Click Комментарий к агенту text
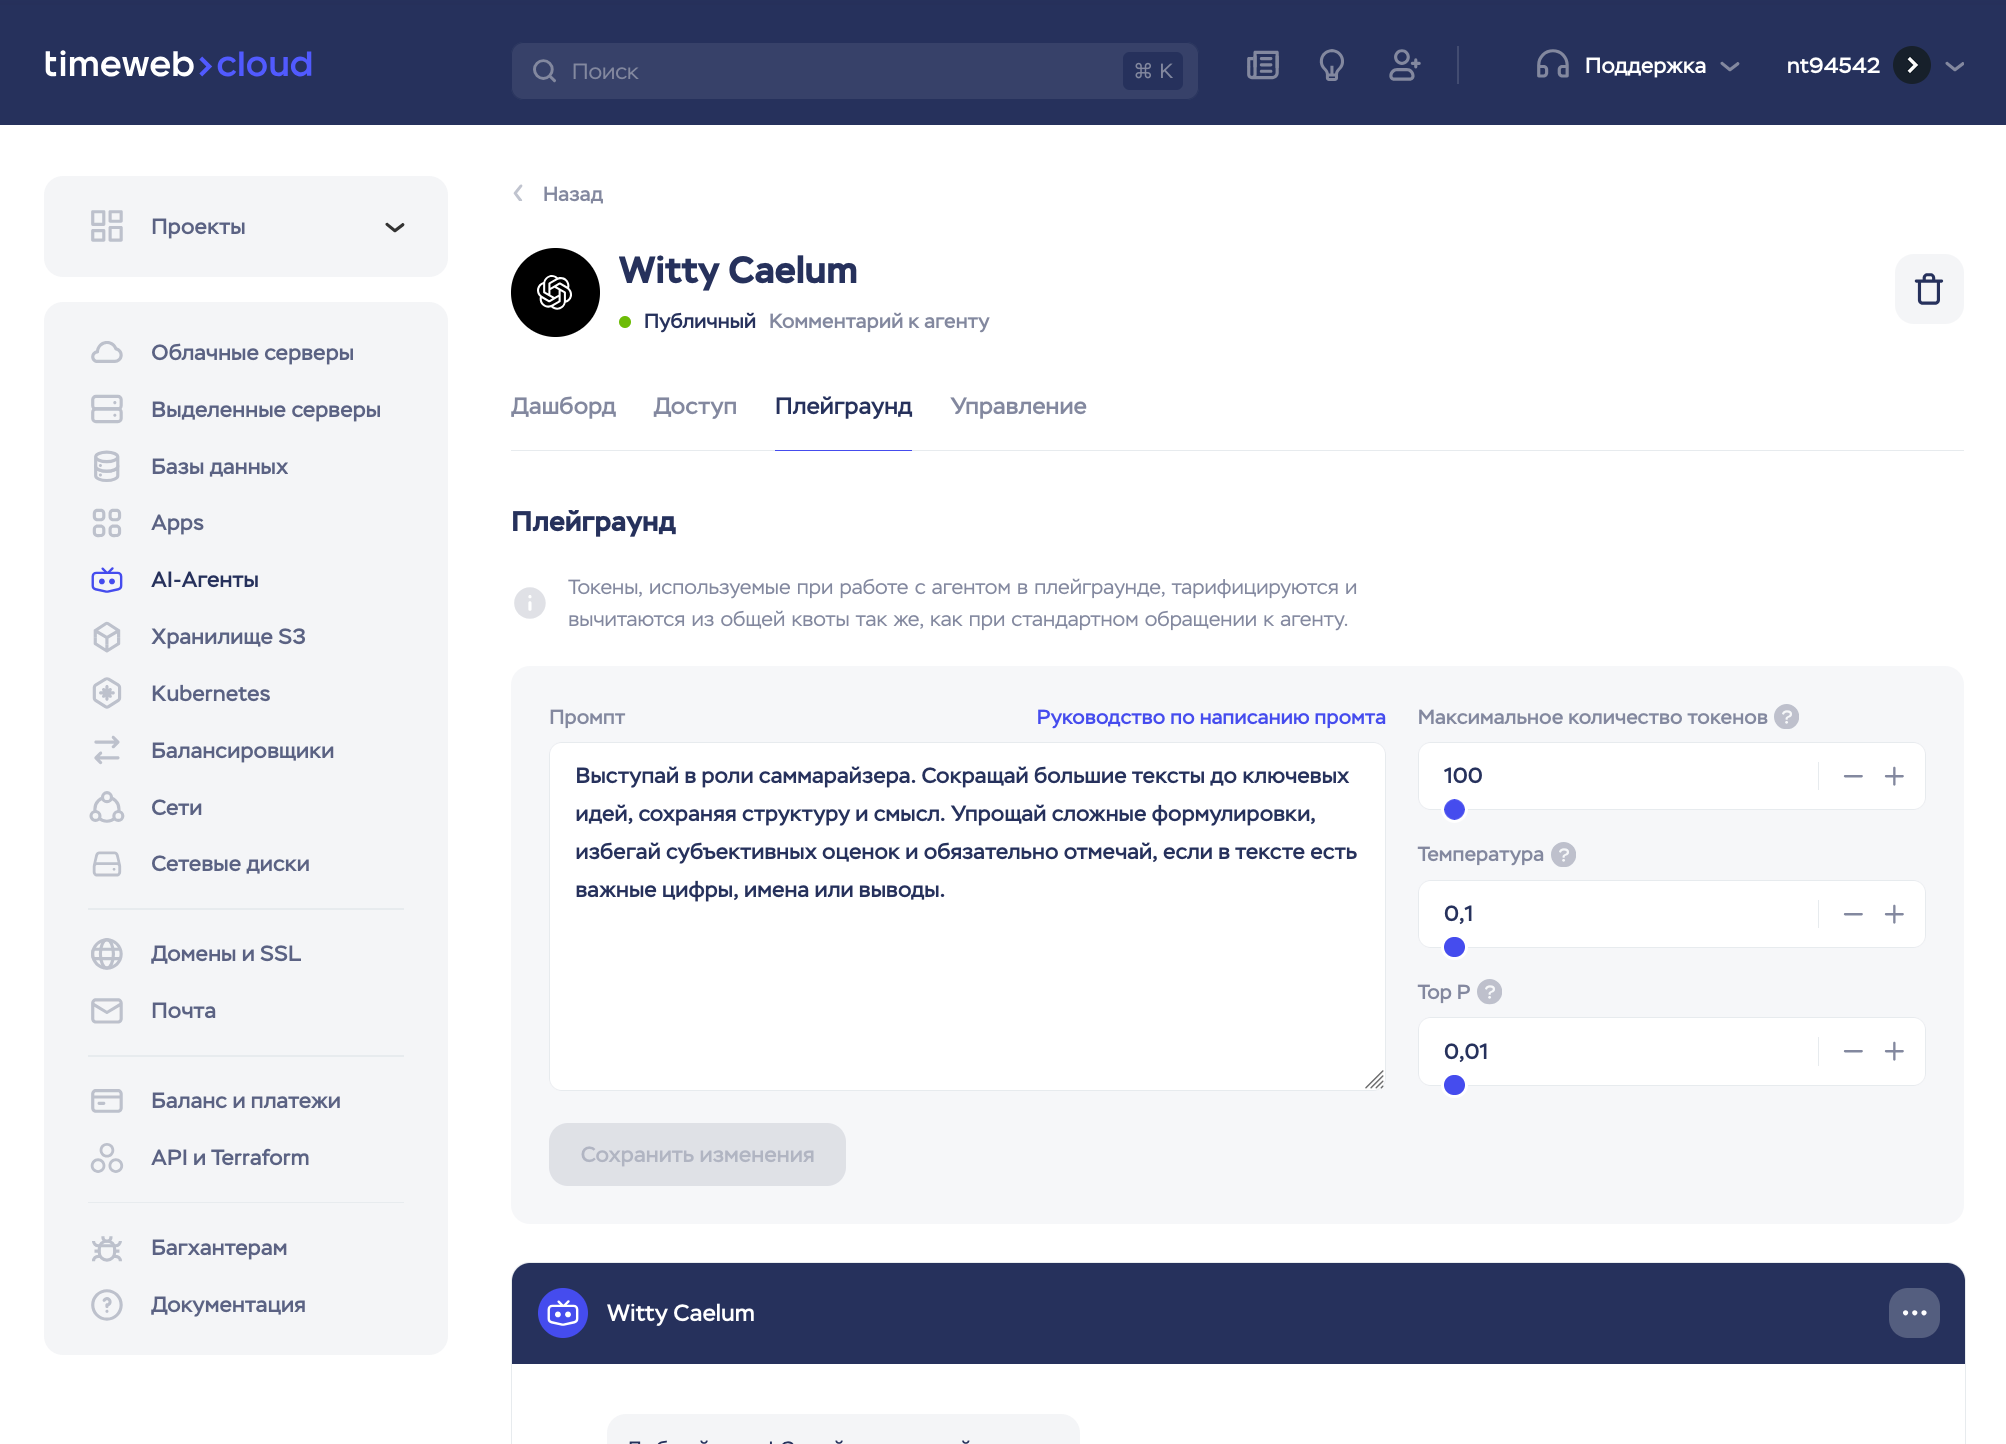The height and width of the screenshot is (1444, 2006). [x=879, y=321]
